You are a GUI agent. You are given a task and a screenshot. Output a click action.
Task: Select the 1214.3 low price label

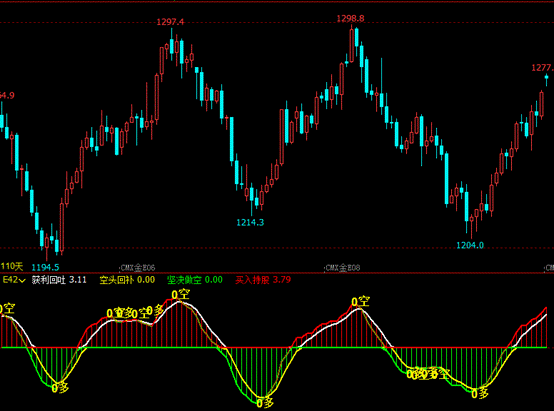click(x=250, y=222)
